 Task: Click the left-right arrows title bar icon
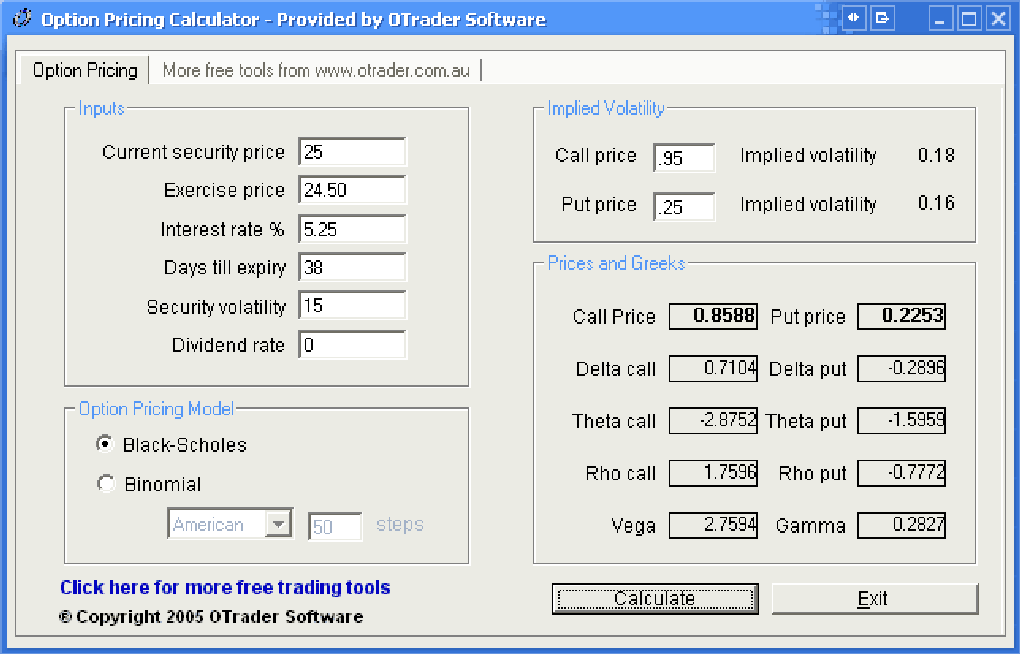click(x=853, y=18)
